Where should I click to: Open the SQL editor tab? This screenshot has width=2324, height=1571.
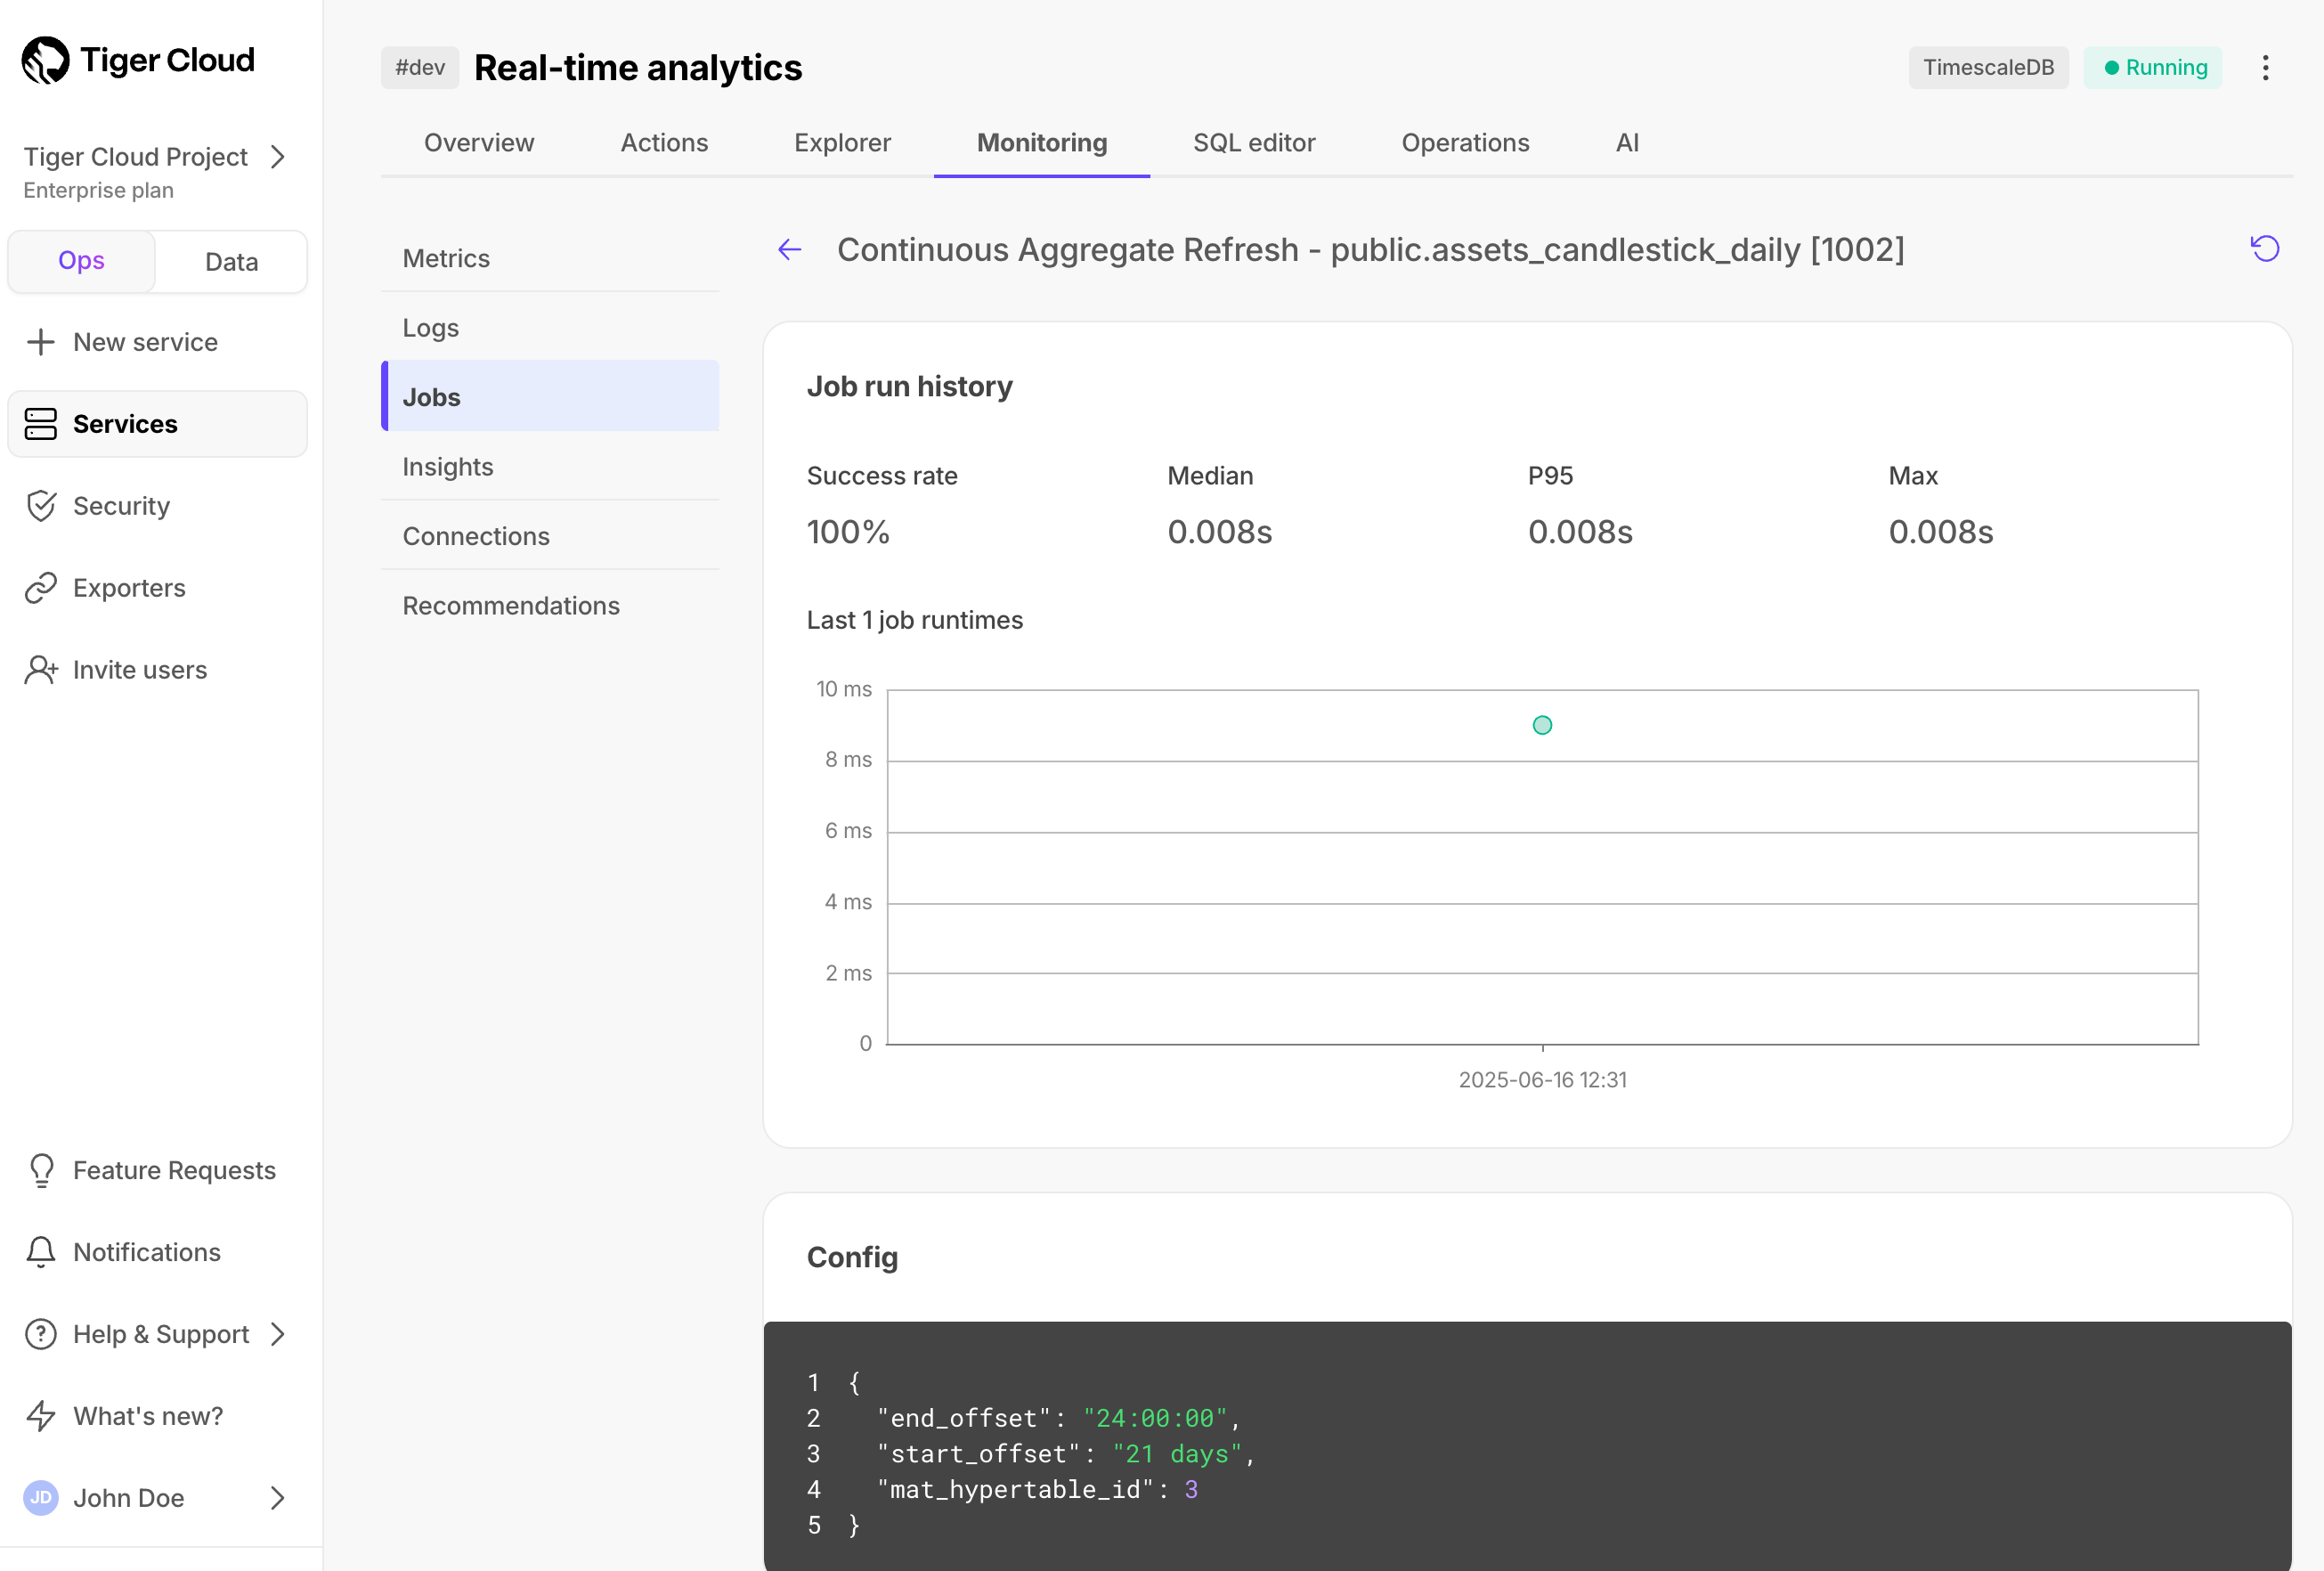(1254, 143)
